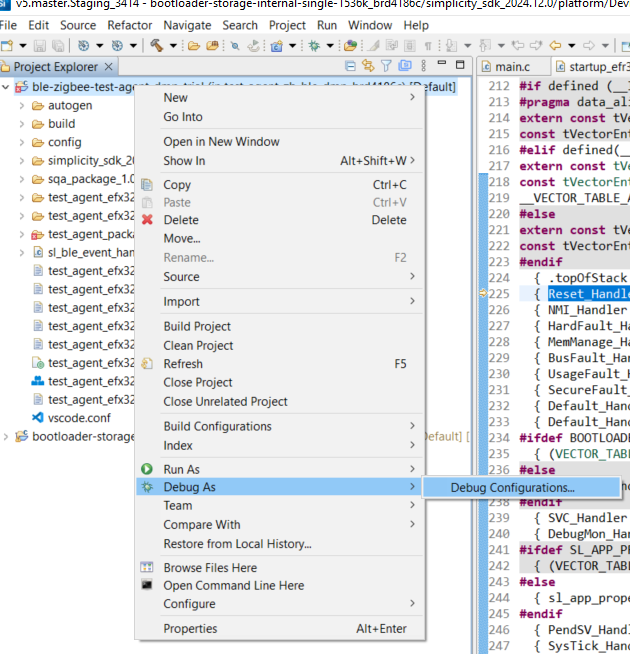
Task: Open Build Configurations submenu
Action: point(280,427)
